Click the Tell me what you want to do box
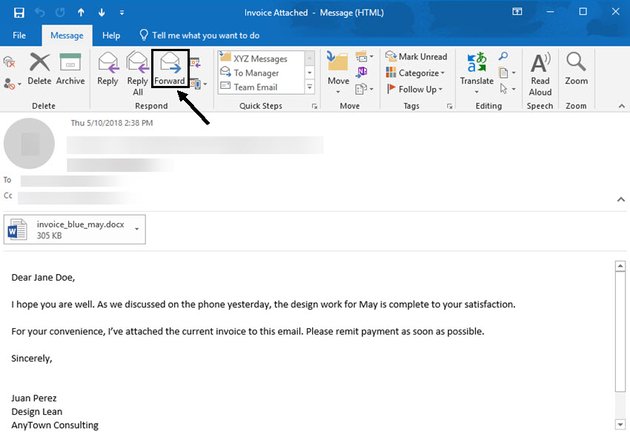The height and width of the screenshot is (434, 630). click(200, 35)
